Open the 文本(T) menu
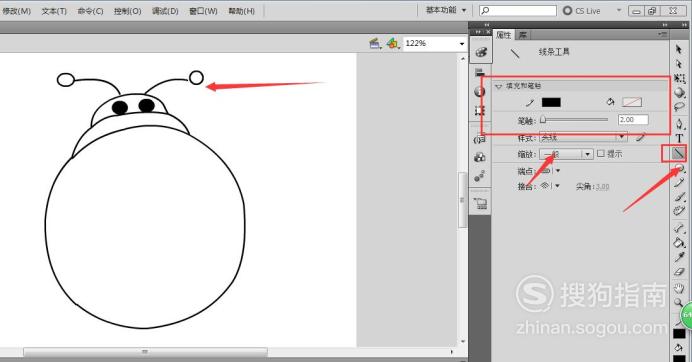 54,11
